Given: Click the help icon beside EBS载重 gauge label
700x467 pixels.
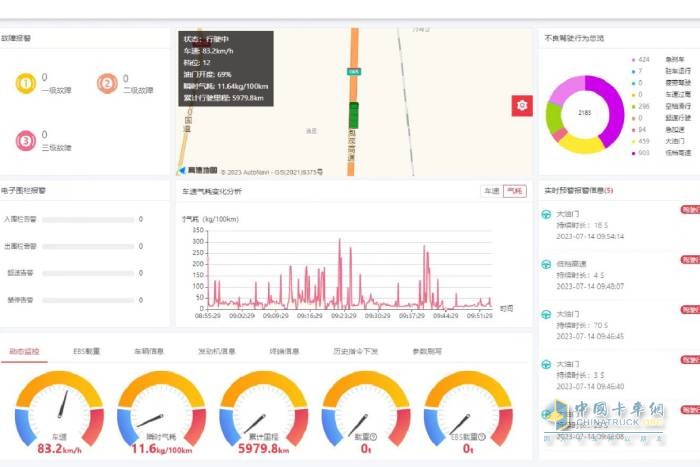Looking at the screenshot, I should tap(482, 437).
